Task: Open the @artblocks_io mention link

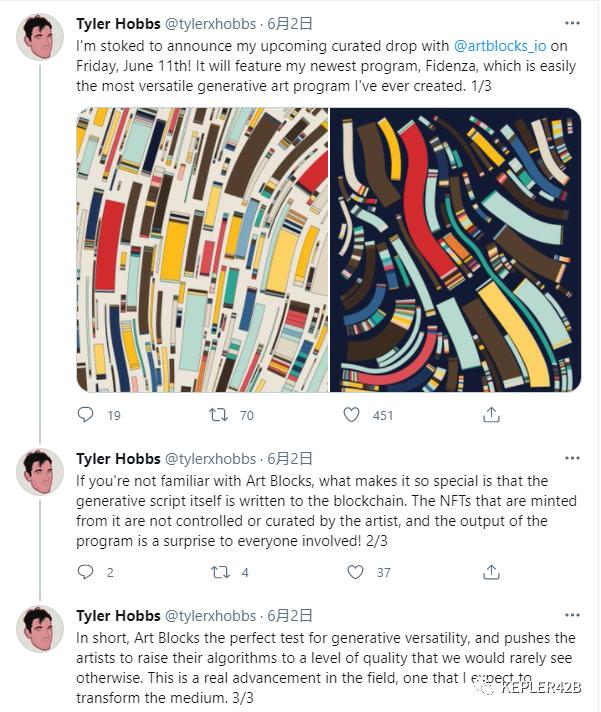Action: tap(500, 46)
